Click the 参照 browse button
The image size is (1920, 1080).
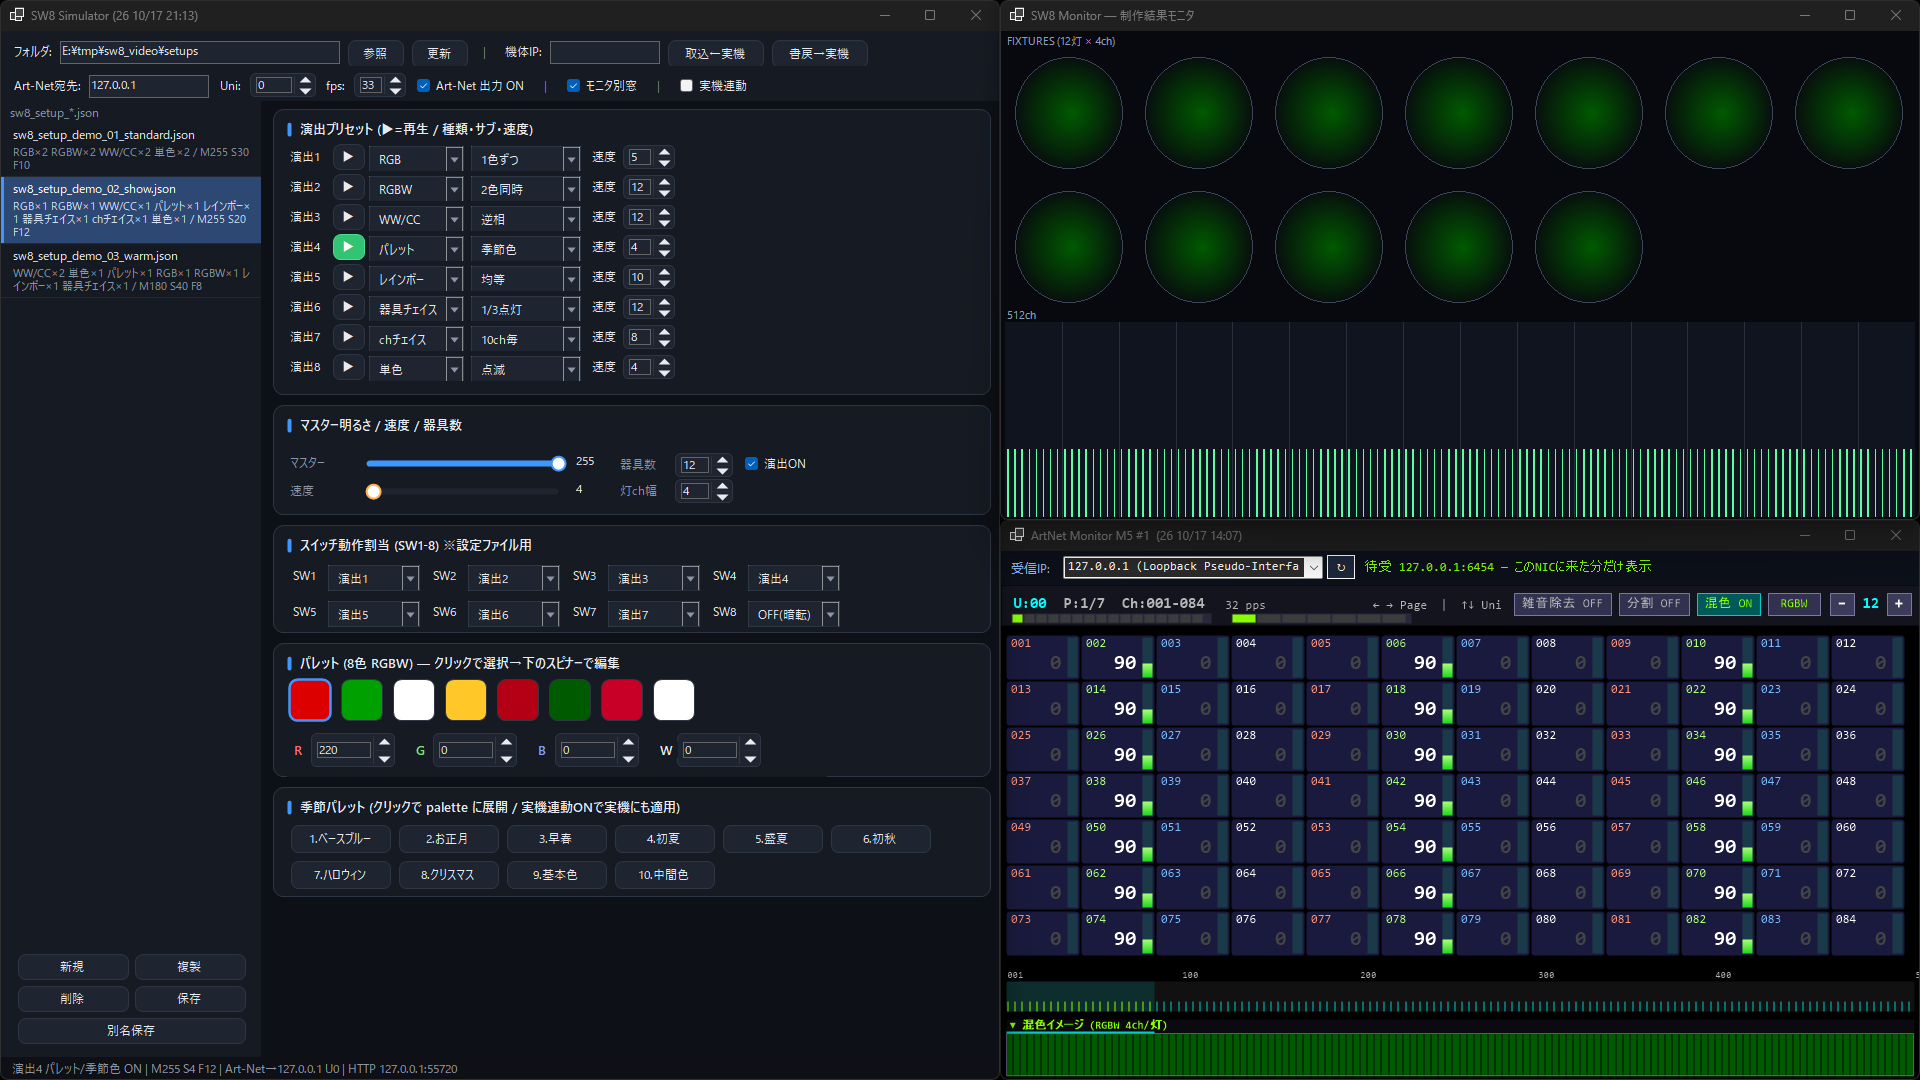tap(375, 54)
